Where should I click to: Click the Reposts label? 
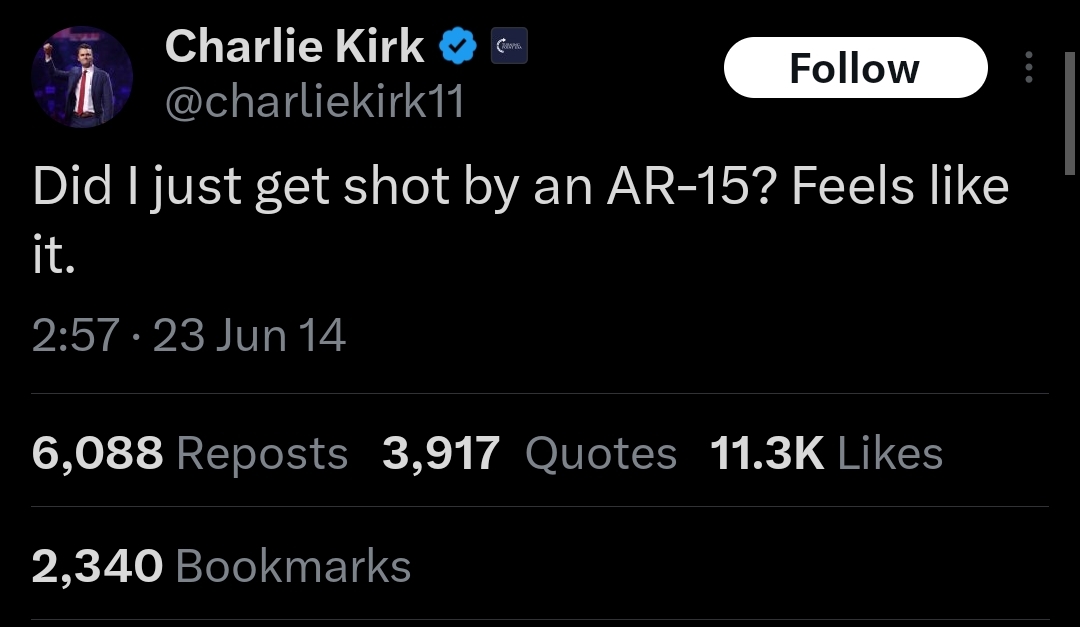pyautogui.click(x=262, y=454)
